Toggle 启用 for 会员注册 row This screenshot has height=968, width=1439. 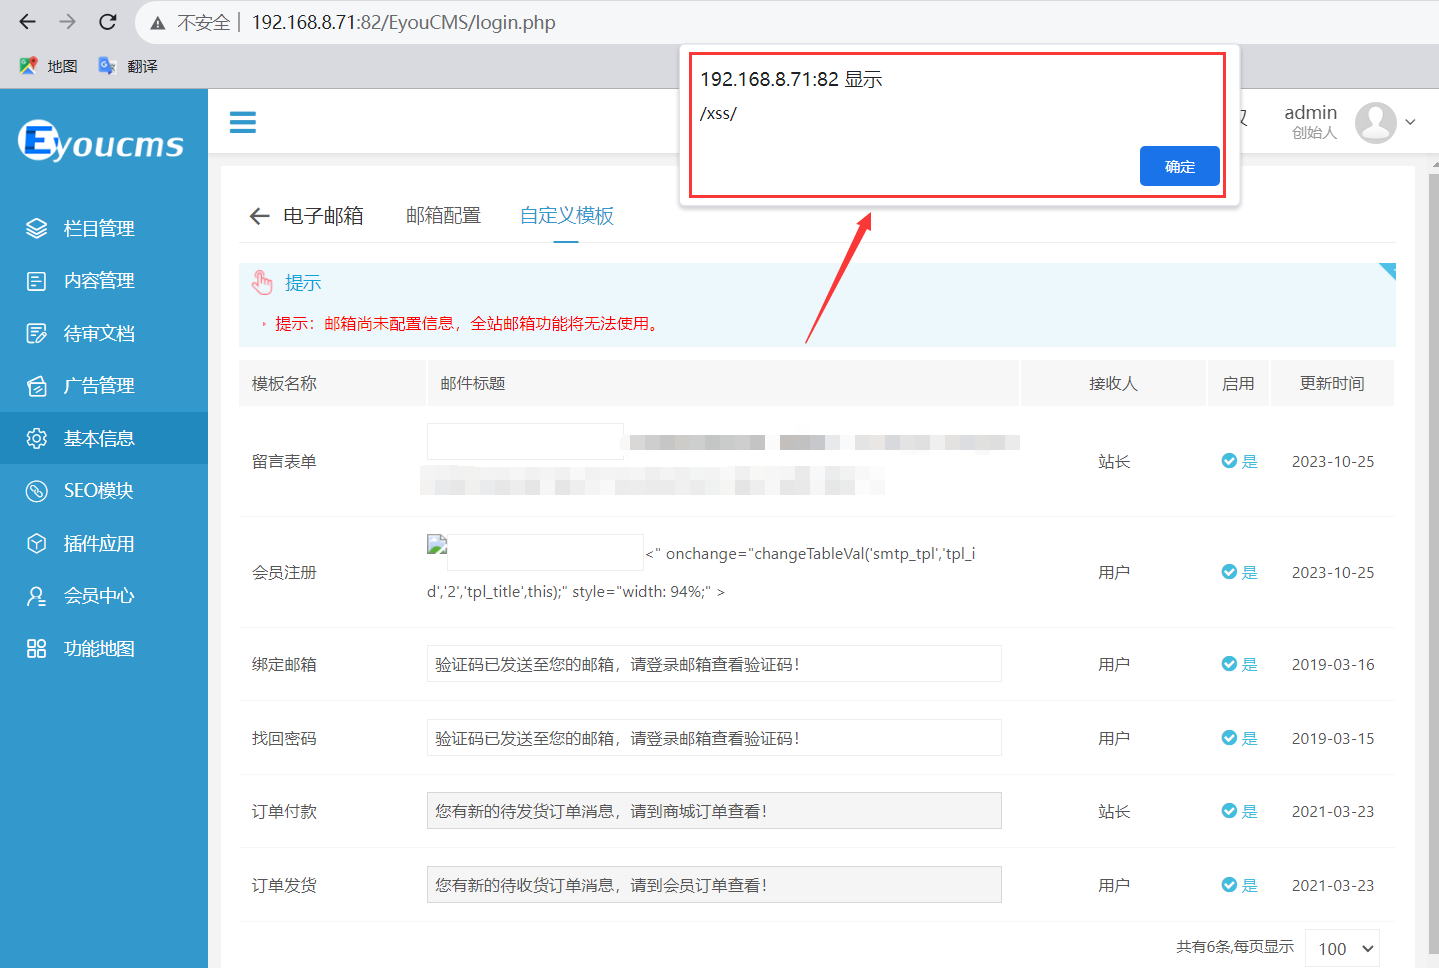(1239, 572)
